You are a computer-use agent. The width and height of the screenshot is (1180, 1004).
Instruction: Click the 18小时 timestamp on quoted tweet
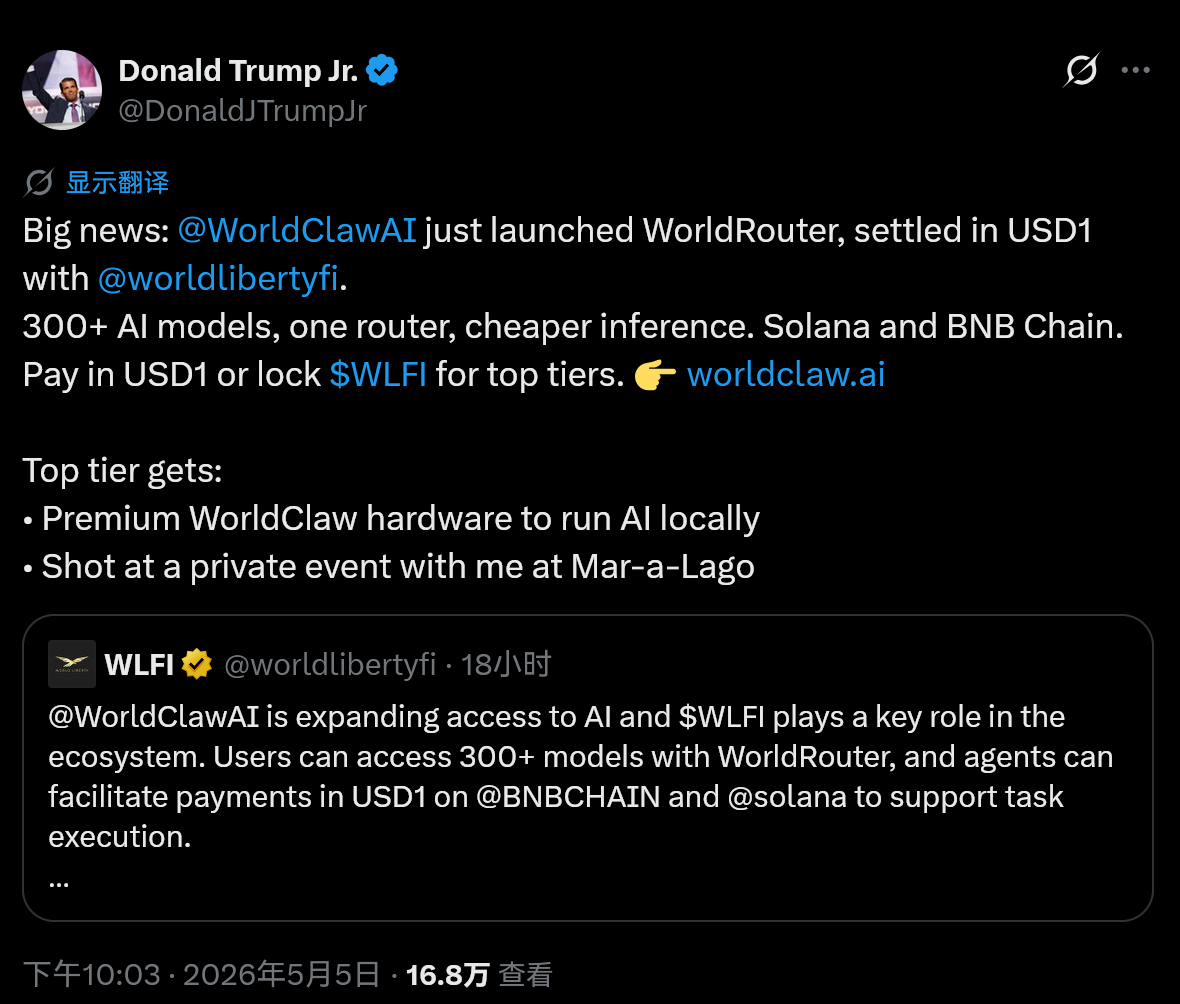506,665
